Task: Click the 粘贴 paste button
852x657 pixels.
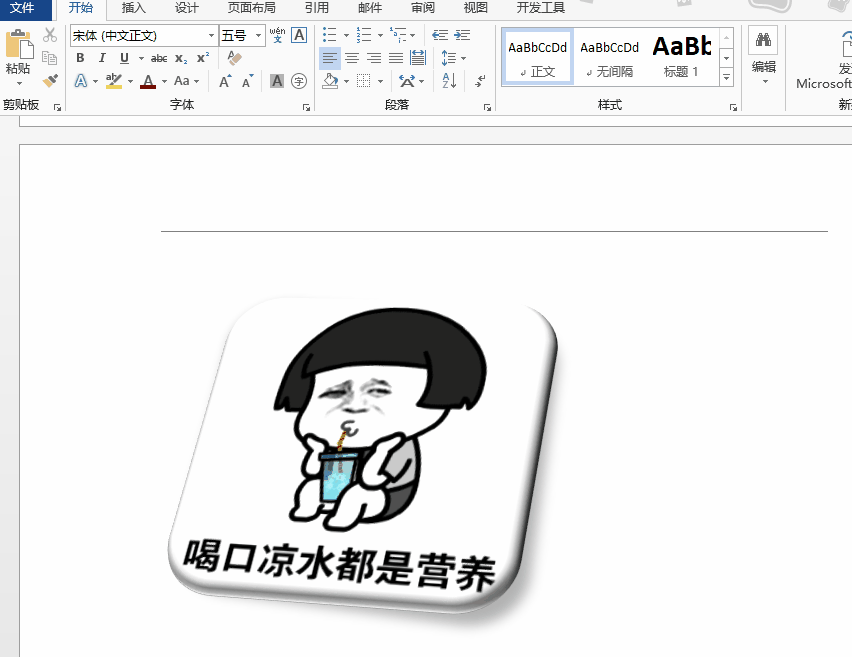Action: [18, 57]
